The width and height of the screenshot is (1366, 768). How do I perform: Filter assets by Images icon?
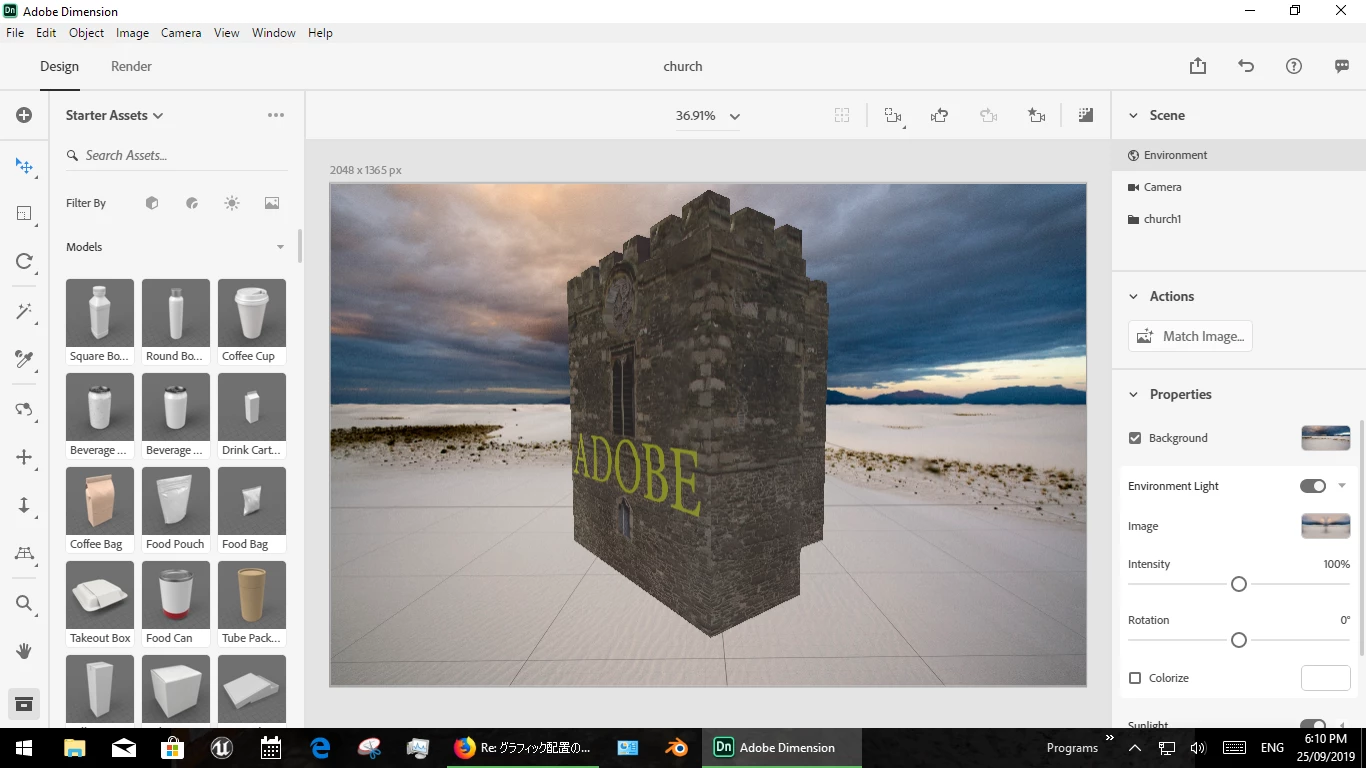click(272, 203)
